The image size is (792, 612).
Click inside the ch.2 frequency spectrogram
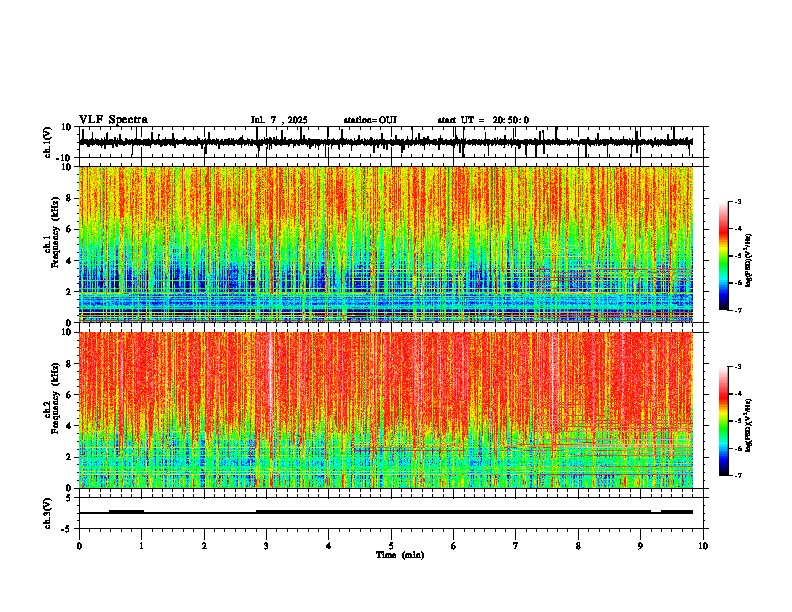click(x=386, y=410)
